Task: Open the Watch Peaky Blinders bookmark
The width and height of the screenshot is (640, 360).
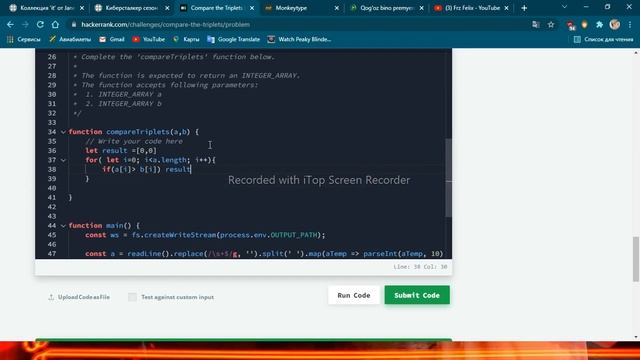Action: coord(299,39)
